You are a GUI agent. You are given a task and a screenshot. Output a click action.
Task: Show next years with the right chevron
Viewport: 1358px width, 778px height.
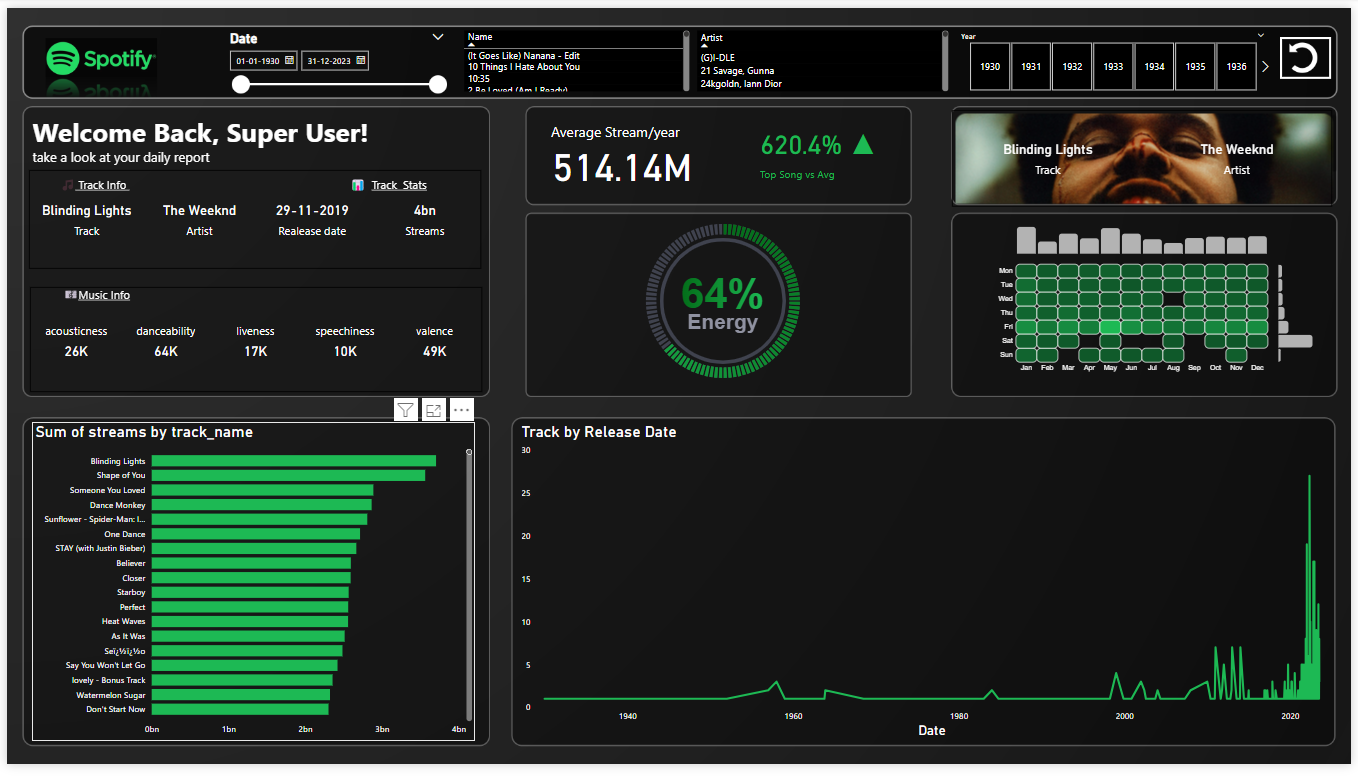coord(1266,66)
